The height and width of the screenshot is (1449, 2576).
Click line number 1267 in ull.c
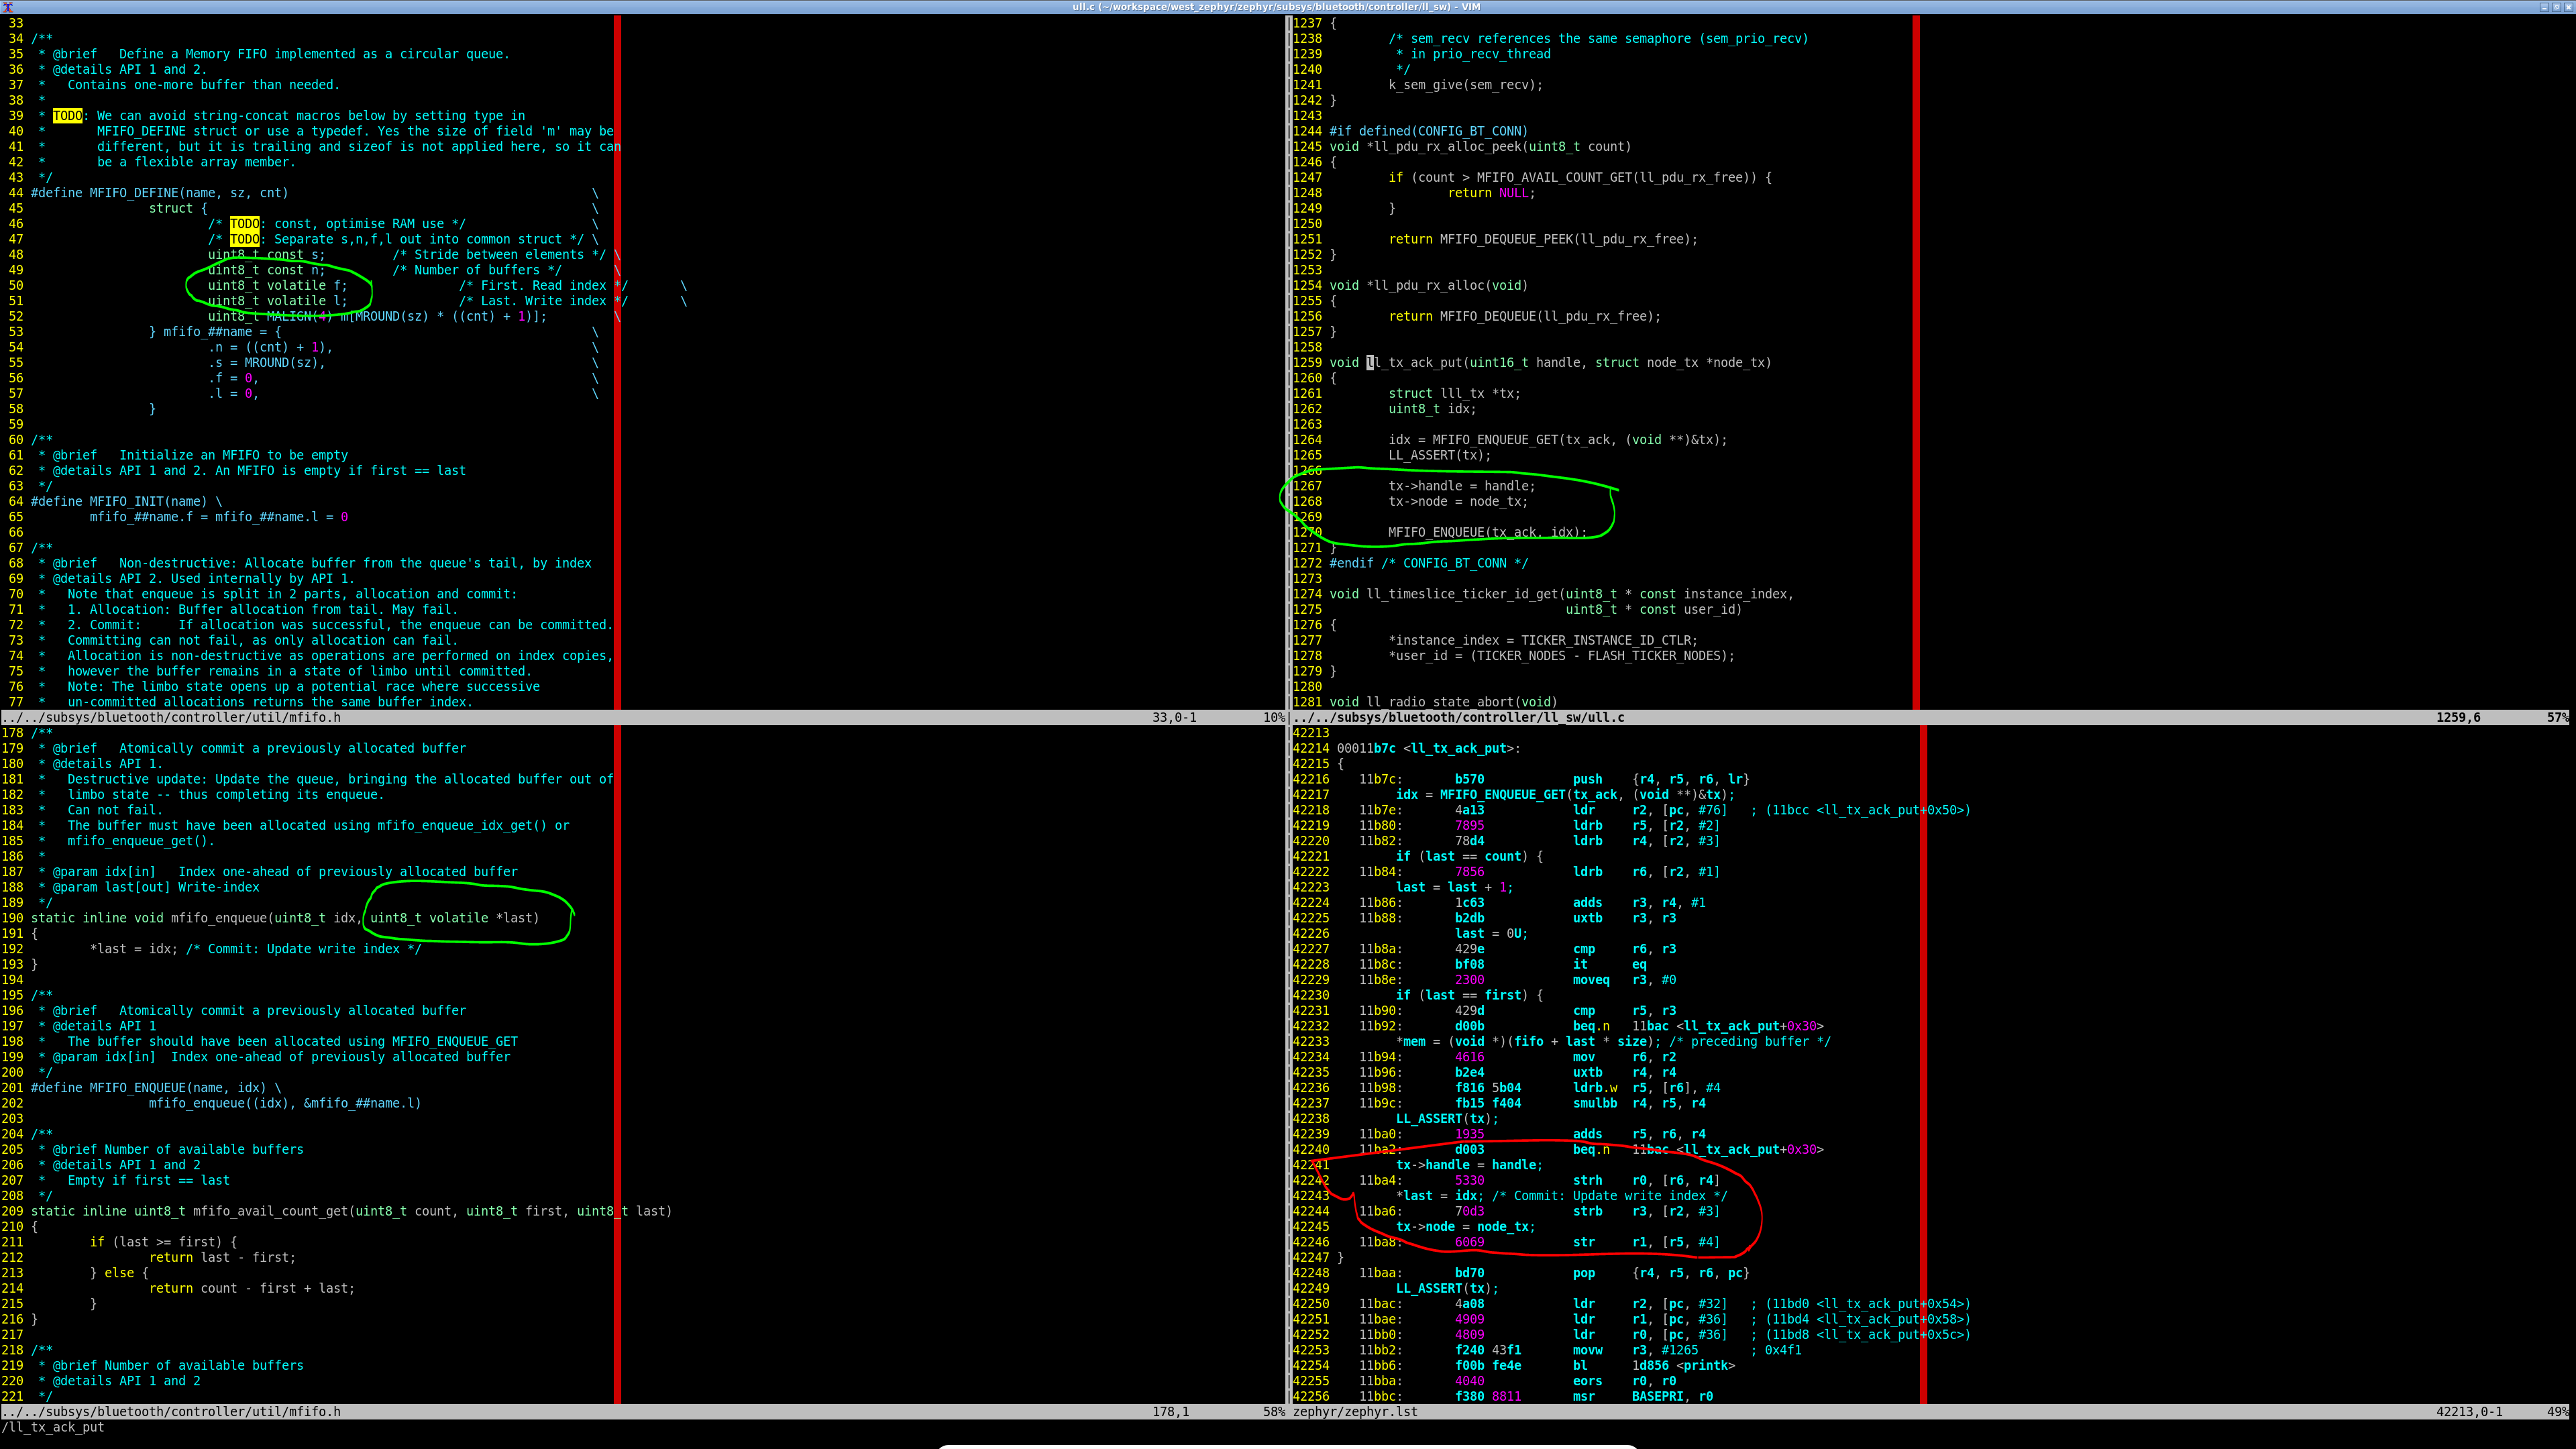click(x=1307, y=486)
